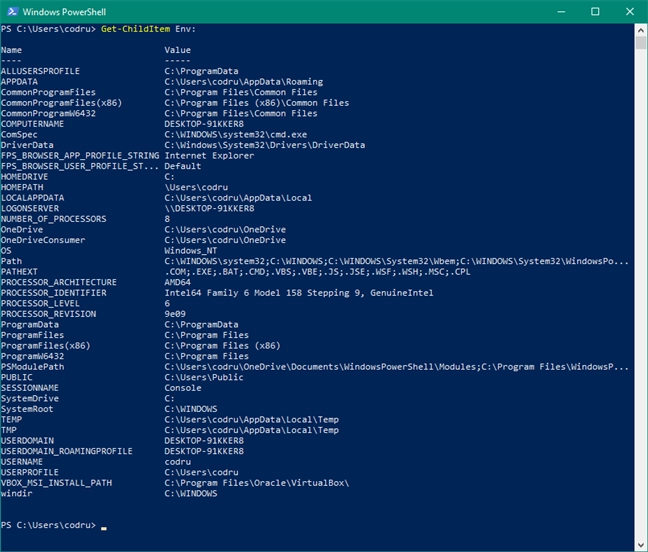The height and width of the screenshot is (552, 648).
Task: Click the \Users\codru value
Action: tap(196, 187)
